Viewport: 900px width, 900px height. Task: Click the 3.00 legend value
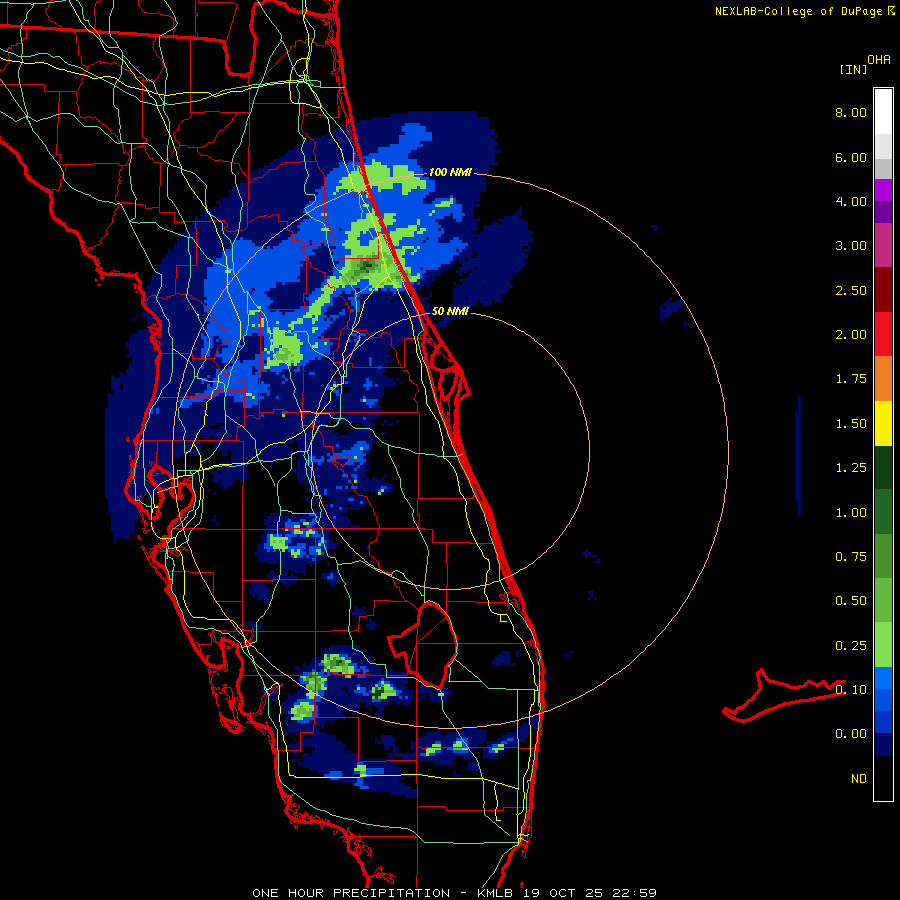point(850,246)
